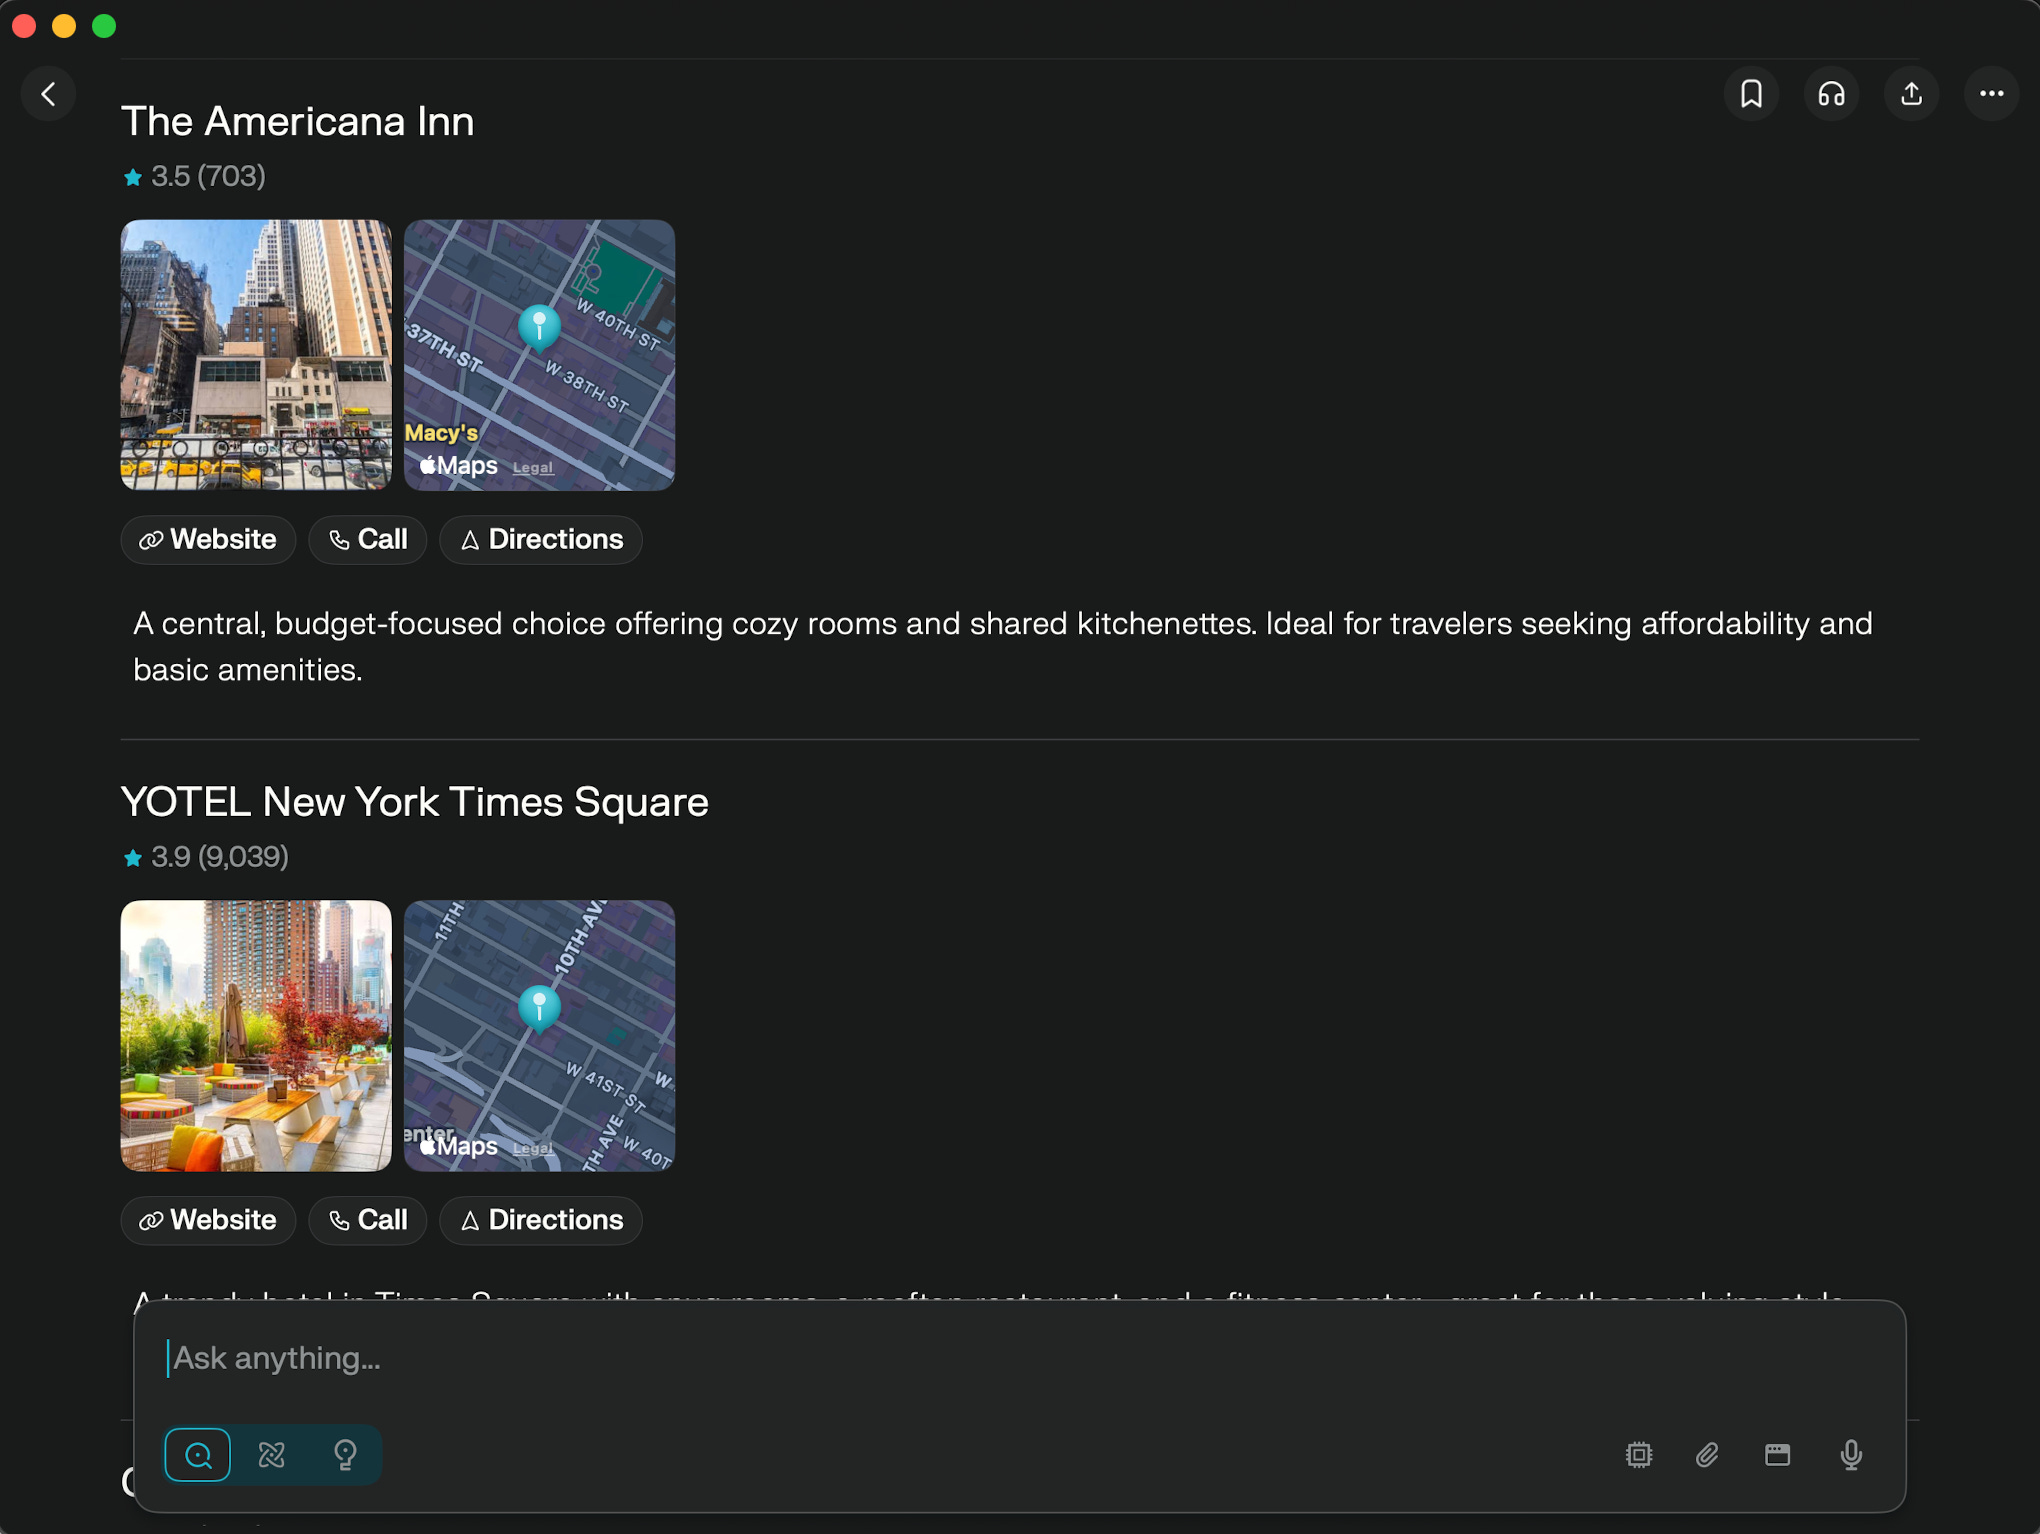Open the three-dot more options menu
The image size is (2040, 1534).
point(1991,94)
